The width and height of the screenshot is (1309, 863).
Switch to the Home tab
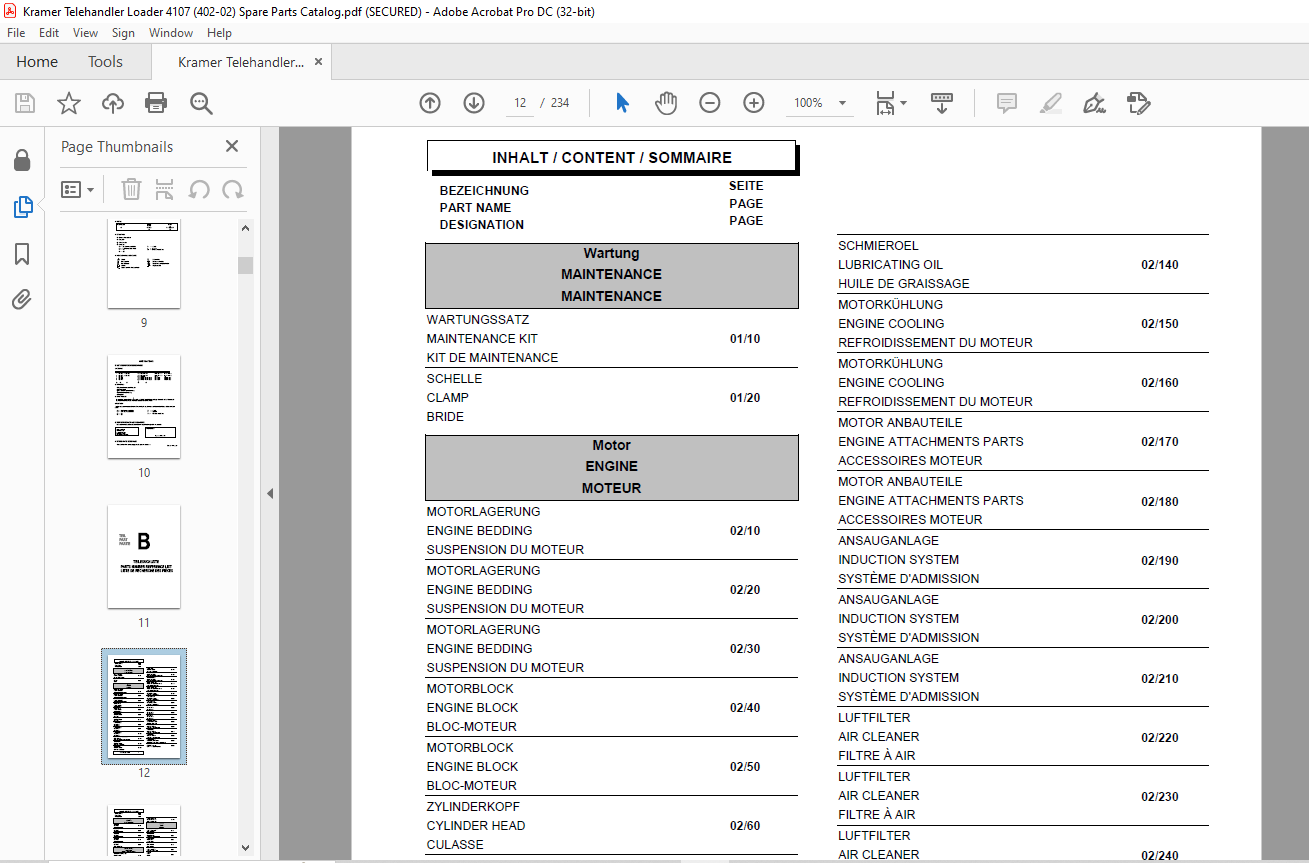tap(37, 62)
